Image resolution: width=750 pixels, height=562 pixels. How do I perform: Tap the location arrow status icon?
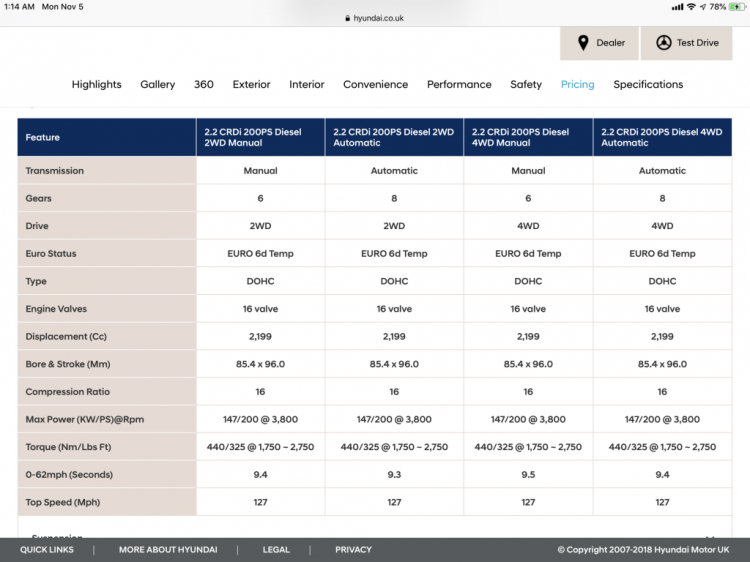pos(702,7)
